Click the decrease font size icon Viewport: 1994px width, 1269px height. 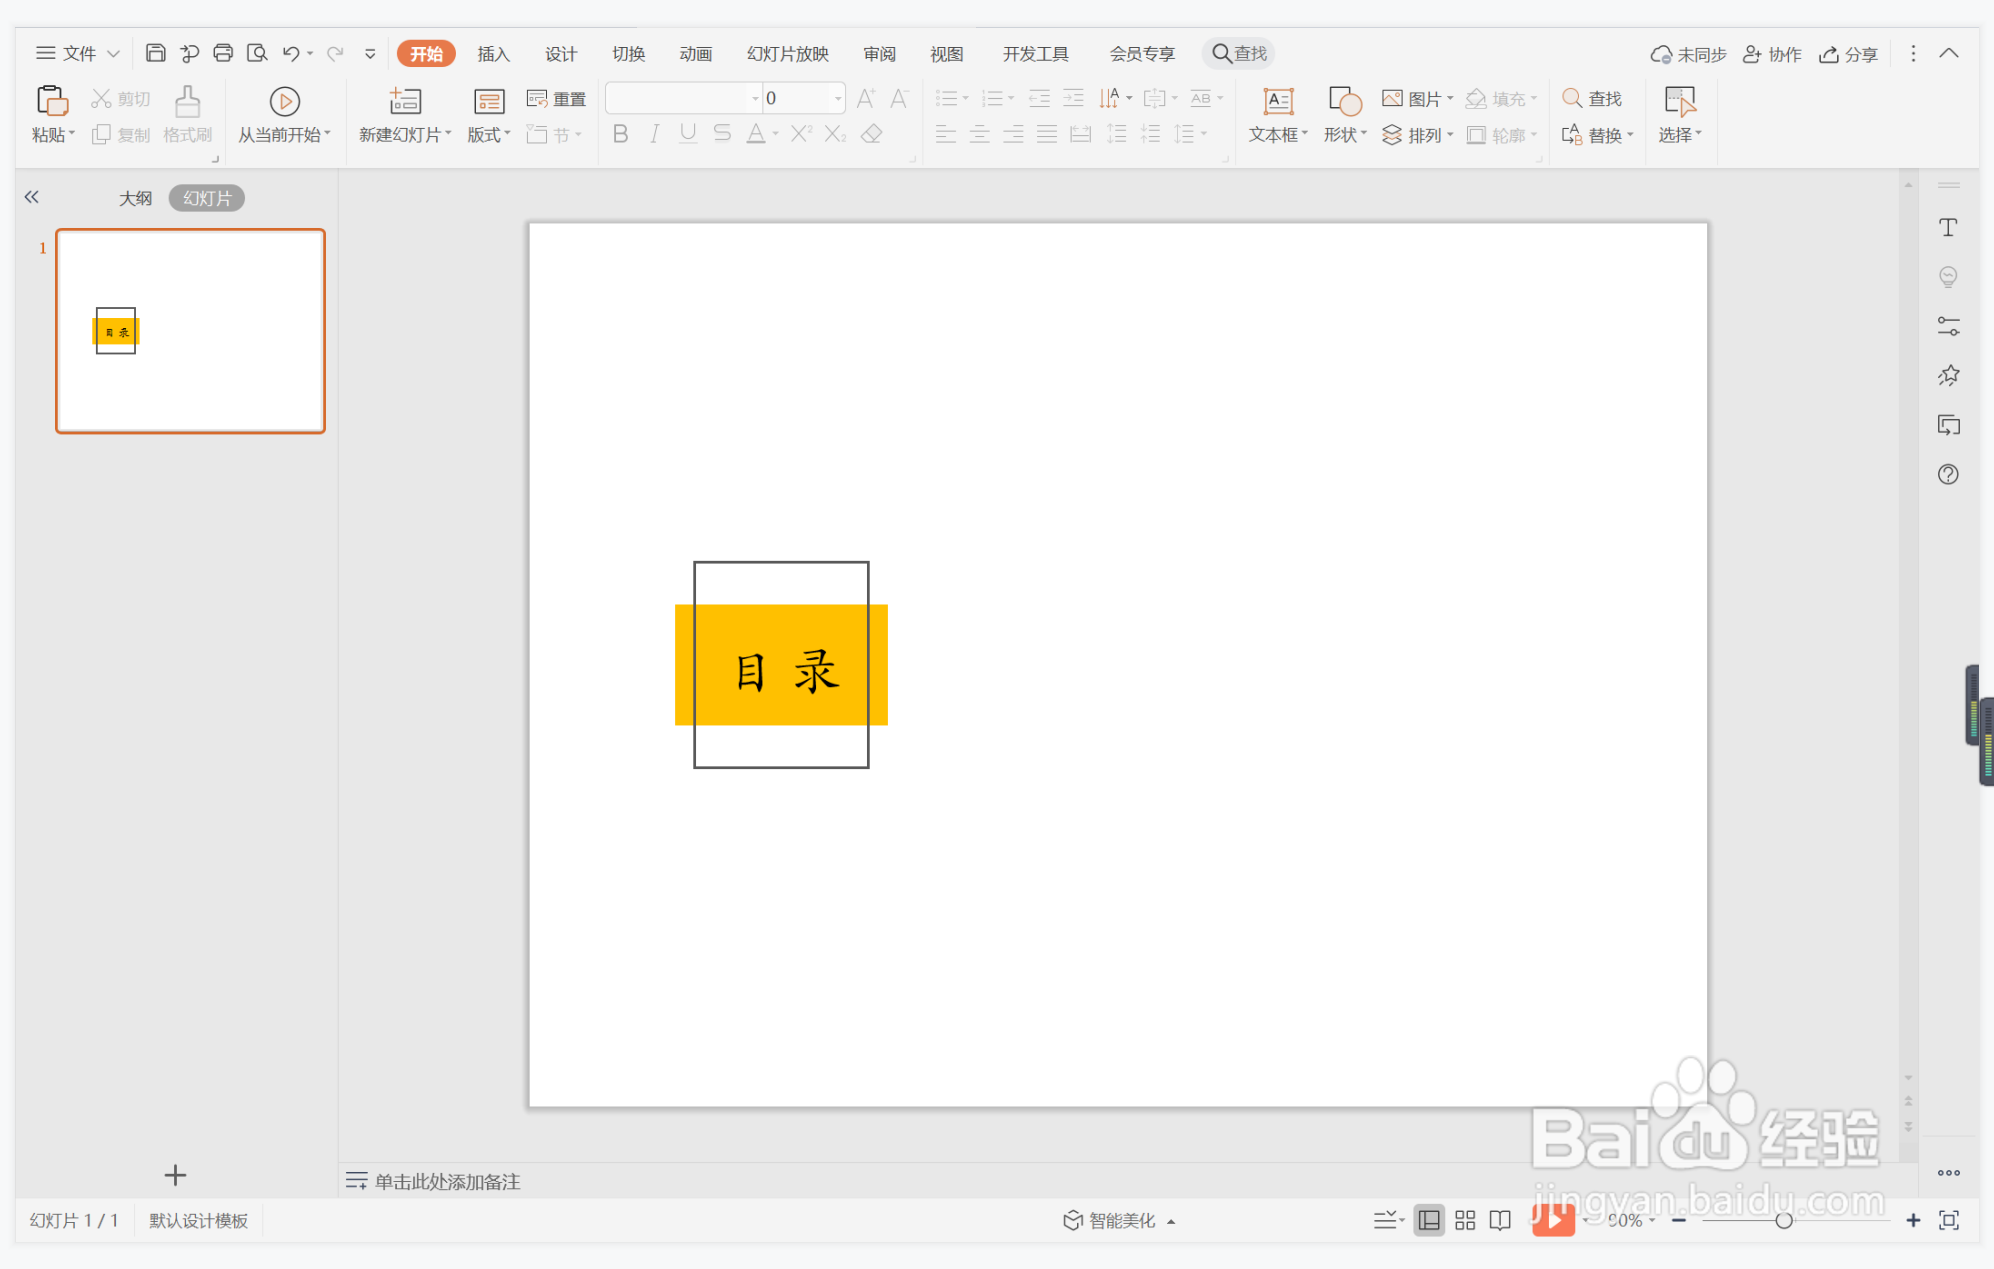pos(899,98)
